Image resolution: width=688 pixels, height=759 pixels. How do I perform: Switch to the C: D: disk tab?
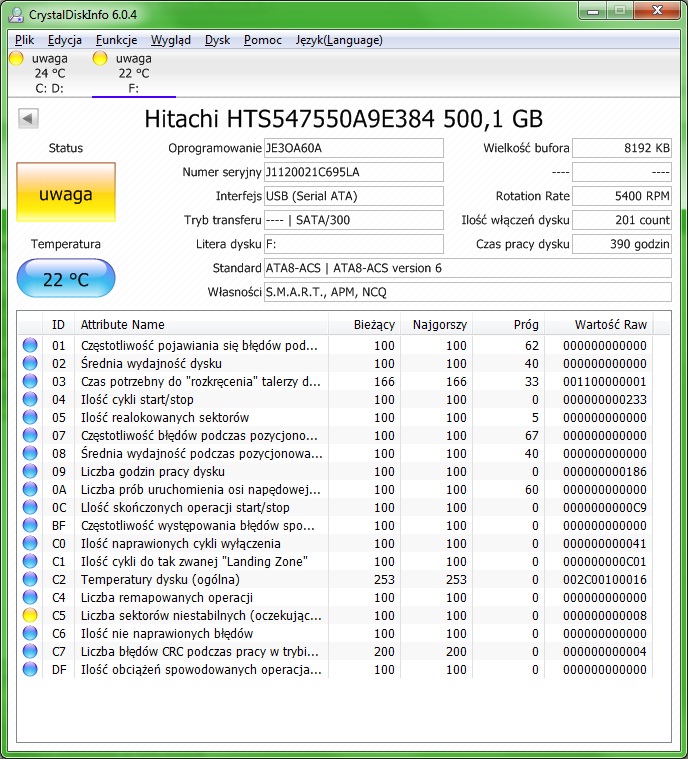(49, 73)
